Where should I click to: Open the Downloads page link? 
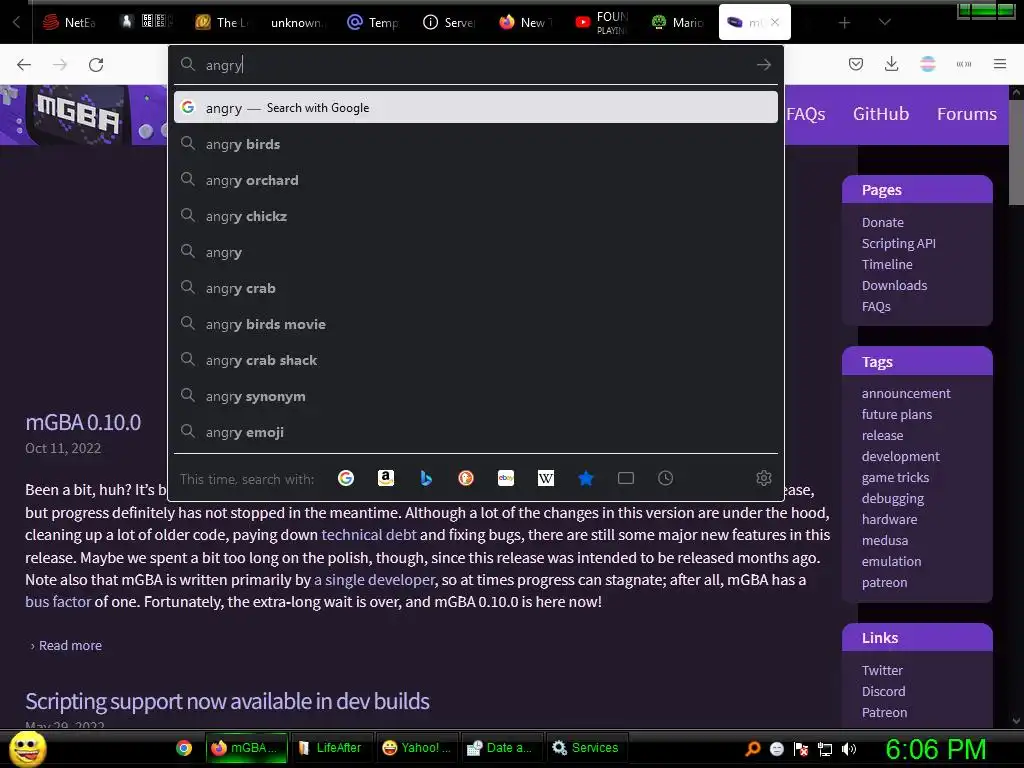tap(894, 285)
